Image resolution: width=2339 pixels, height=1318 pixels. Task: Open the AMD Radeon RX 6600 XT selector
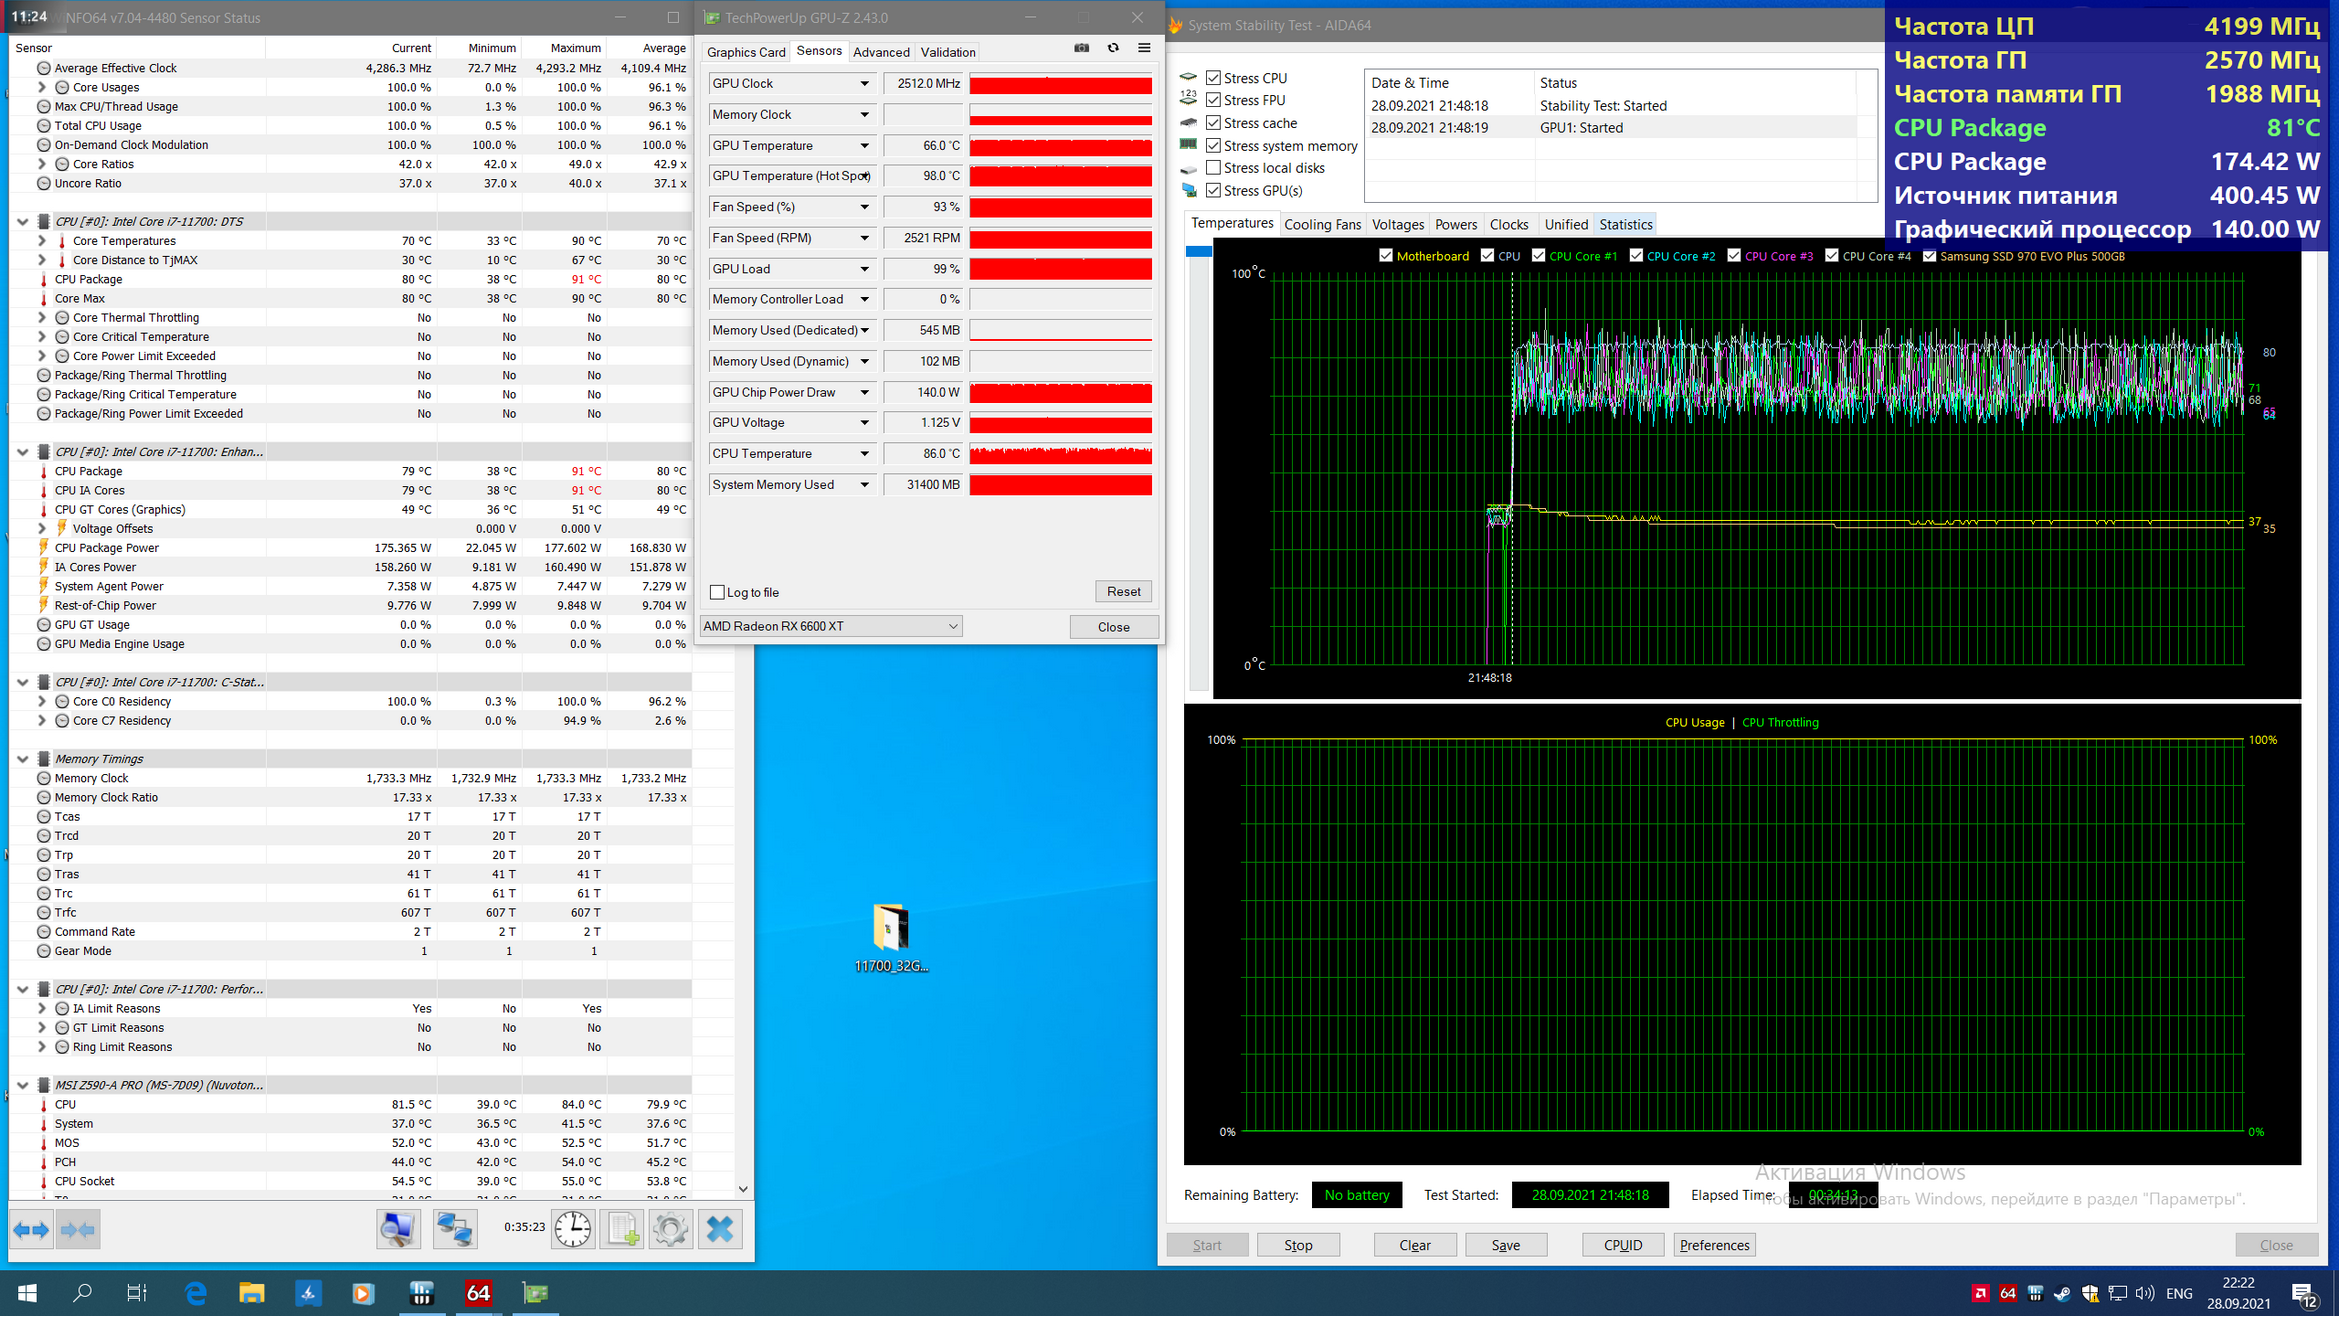pos(830,626)
